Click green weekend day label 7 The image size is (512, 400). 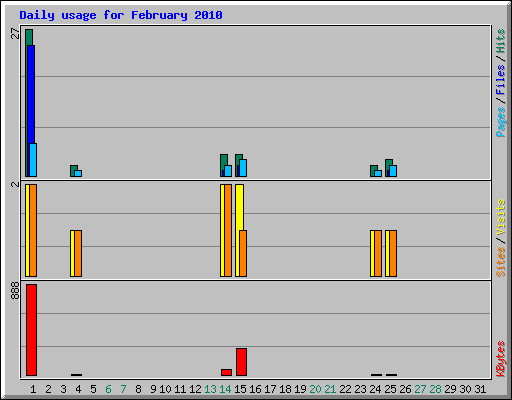point(123,389)
